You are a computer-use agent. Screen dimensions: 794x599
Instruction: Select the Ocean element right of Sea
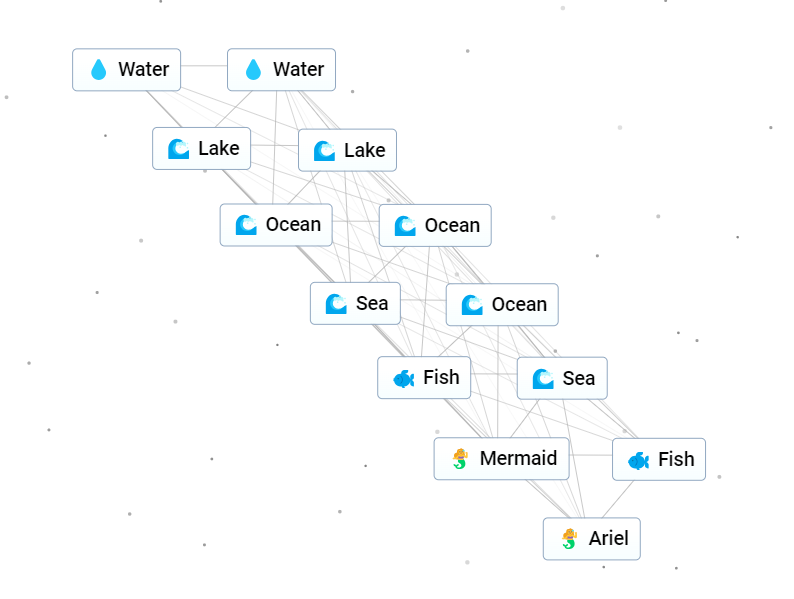[502, 304]
